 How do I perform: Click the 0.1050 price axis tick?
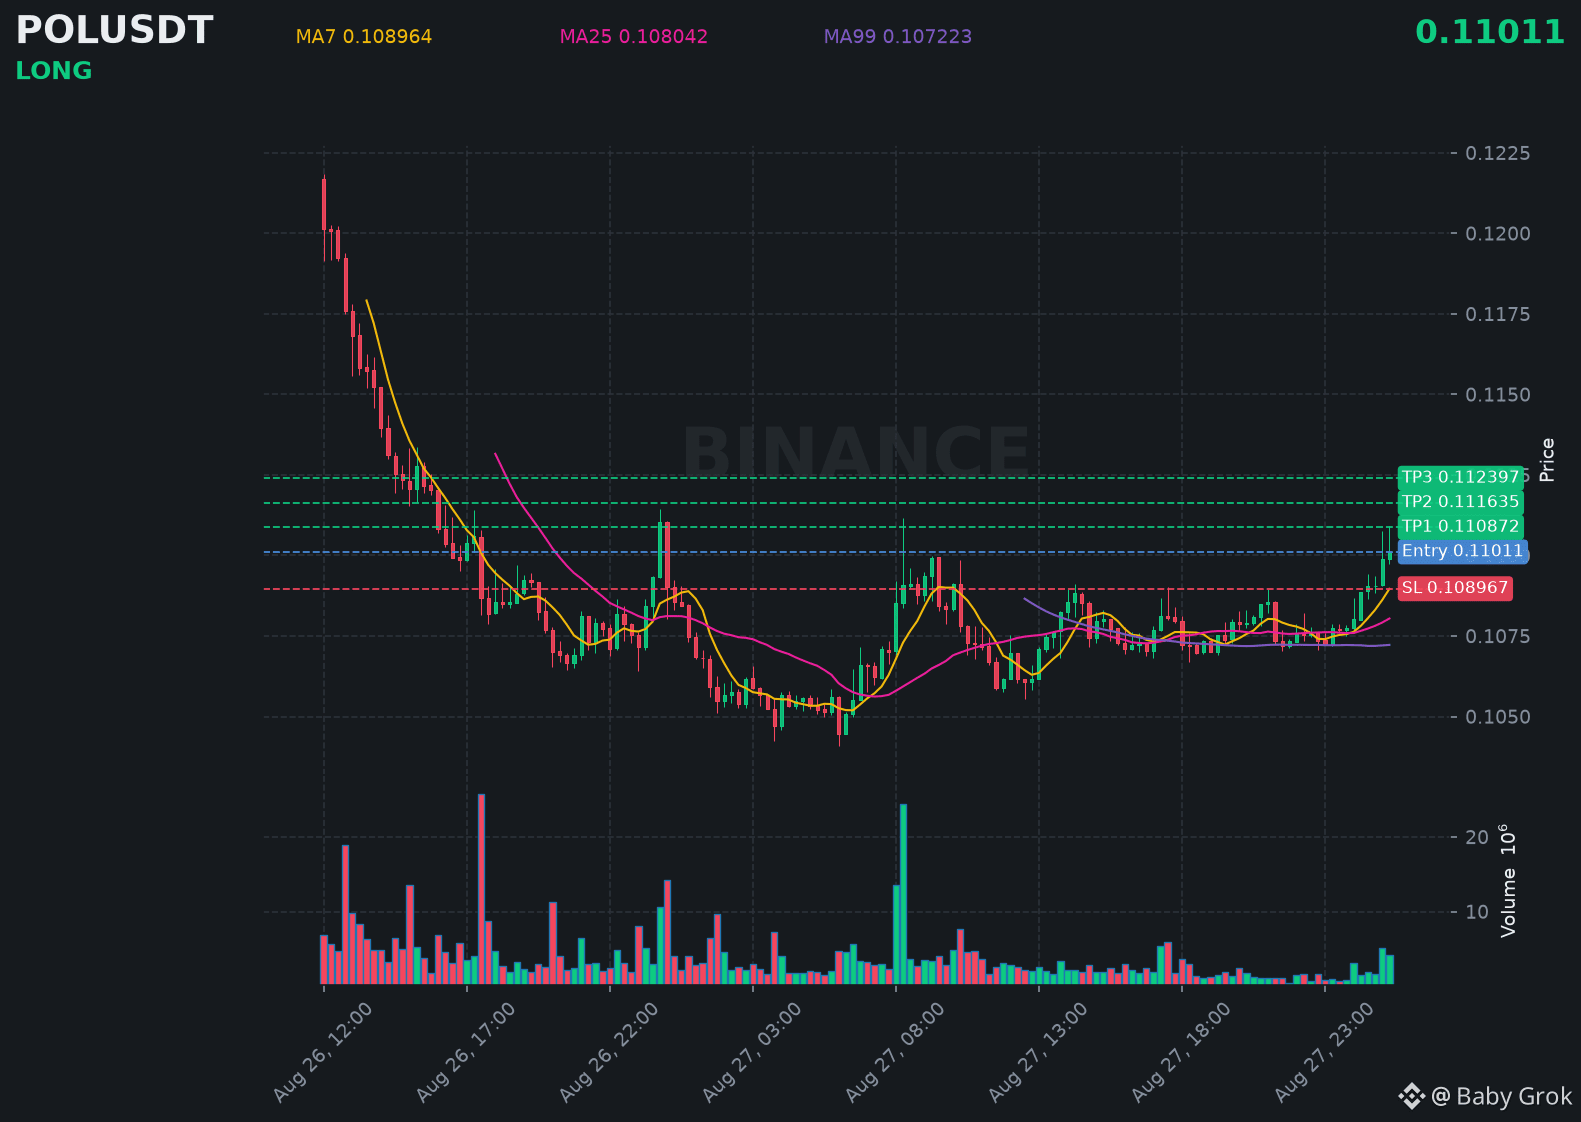pyautogui.click(x=1497, y=717)
